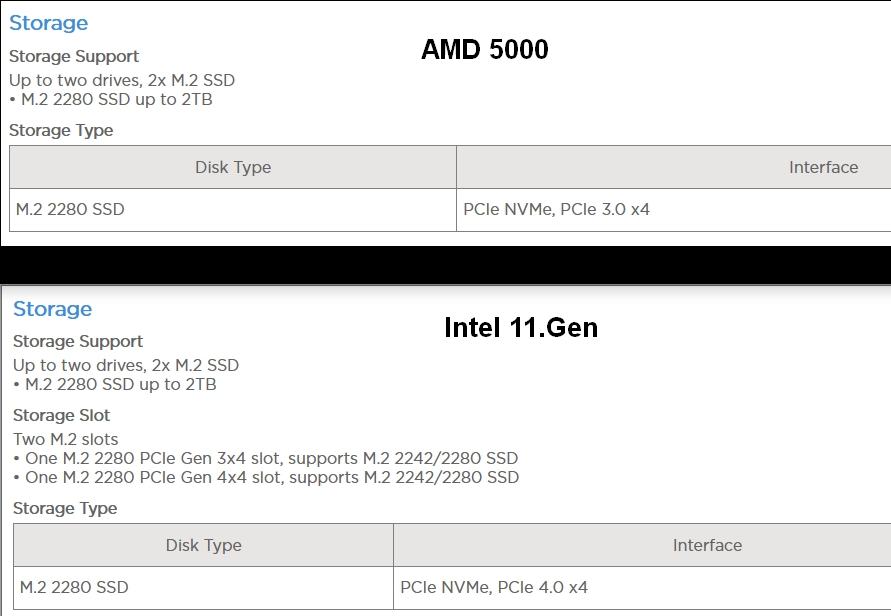Click Storage Type subheading in the AMD section

tap(61, 130)
